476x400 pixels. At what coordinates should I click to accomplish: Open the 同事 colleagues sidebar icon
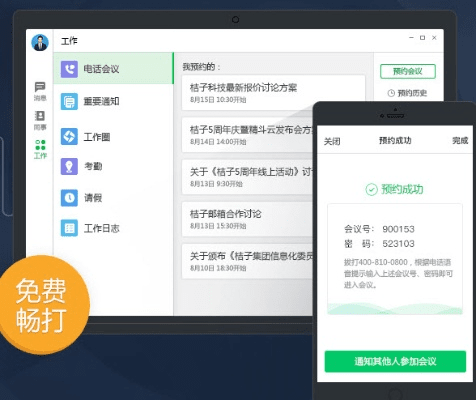[40, 120]
